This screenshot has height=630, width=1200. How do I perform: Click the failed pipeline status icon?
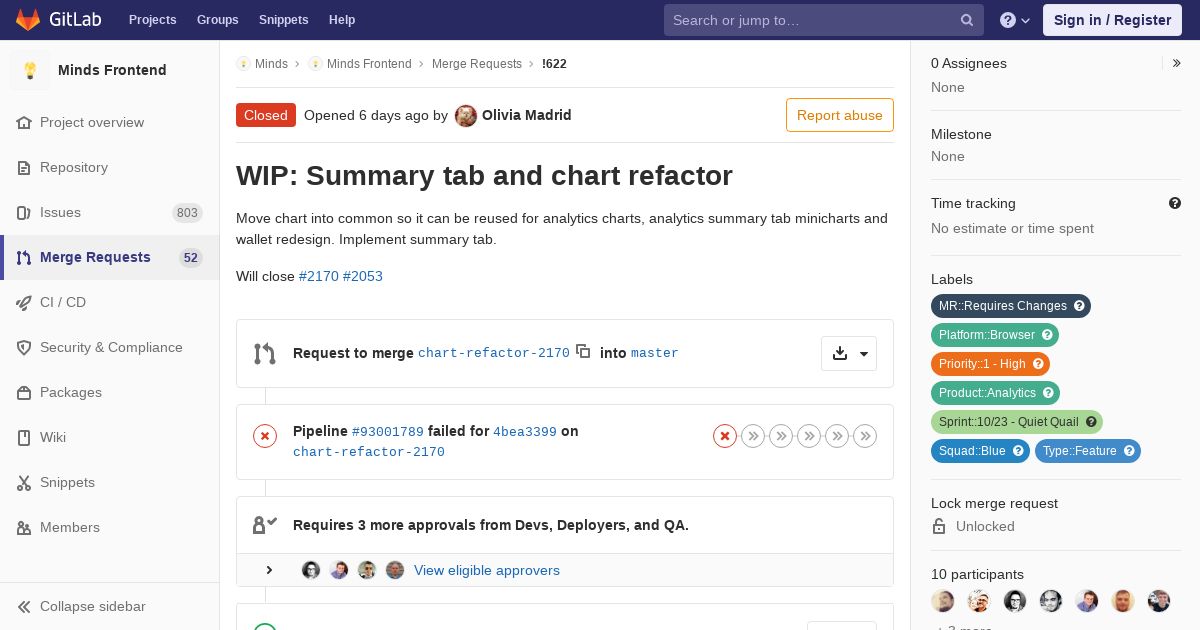pos(265,436)
